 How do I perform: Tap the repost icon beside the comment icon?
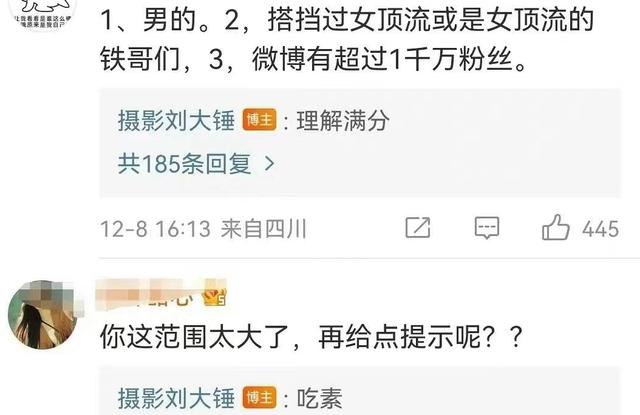pos(418,228)
